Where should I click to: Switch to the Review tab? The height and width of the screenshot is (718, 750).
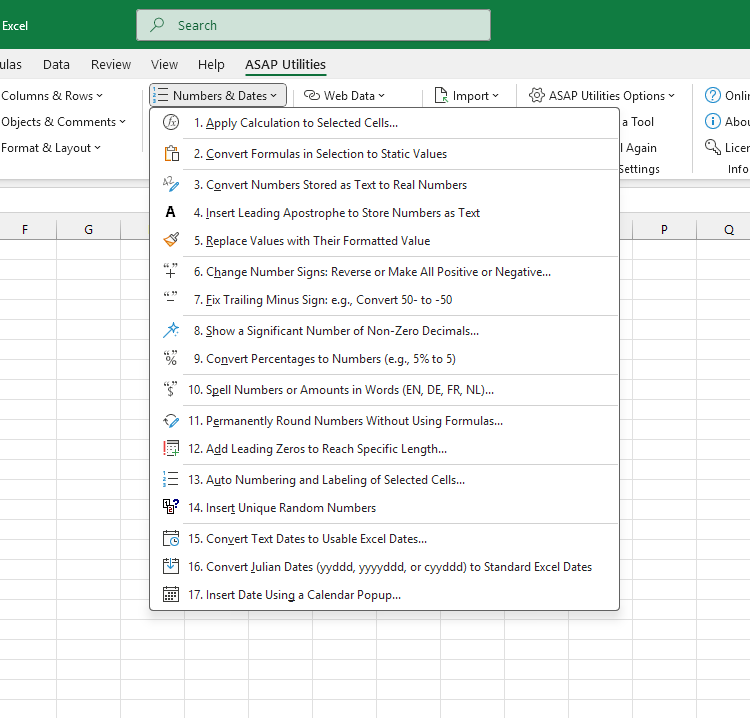click(x=111, y=65)
